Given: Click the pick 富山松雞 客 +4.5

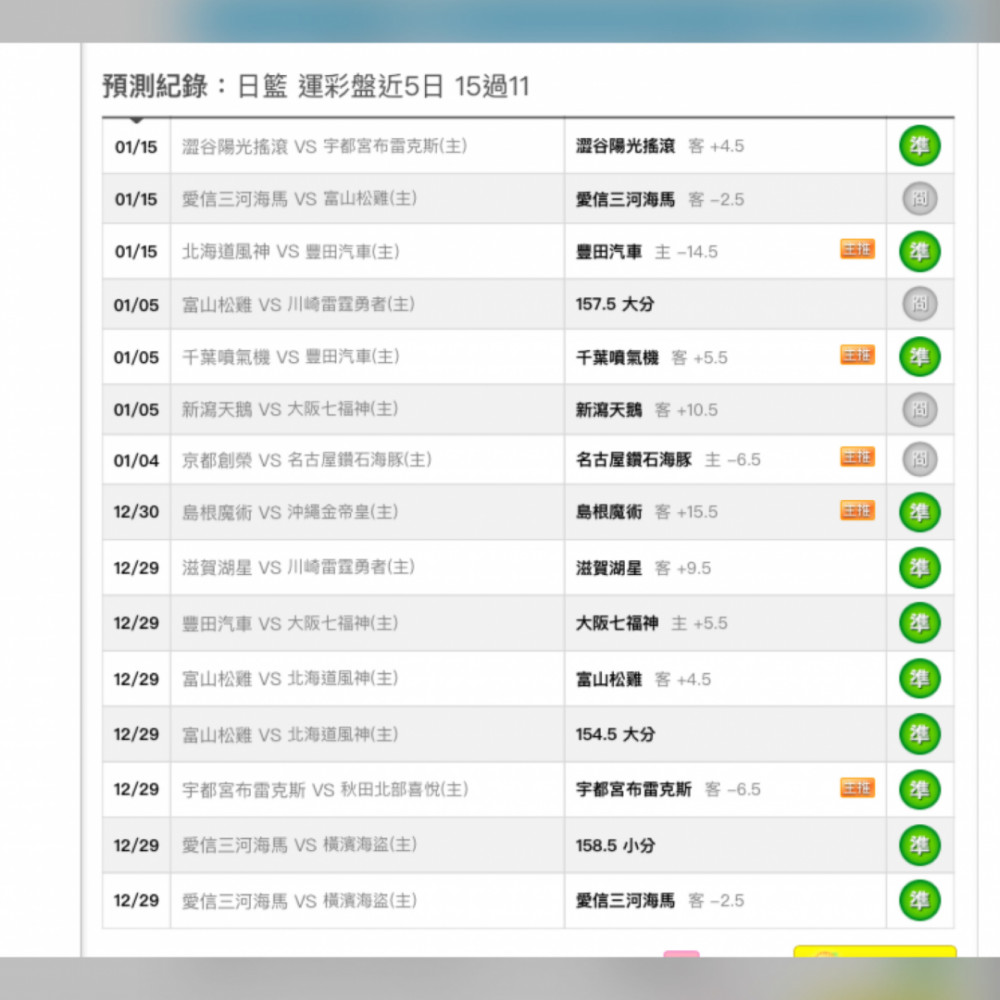Looking at the screenshot, I should tap(643, 679).
